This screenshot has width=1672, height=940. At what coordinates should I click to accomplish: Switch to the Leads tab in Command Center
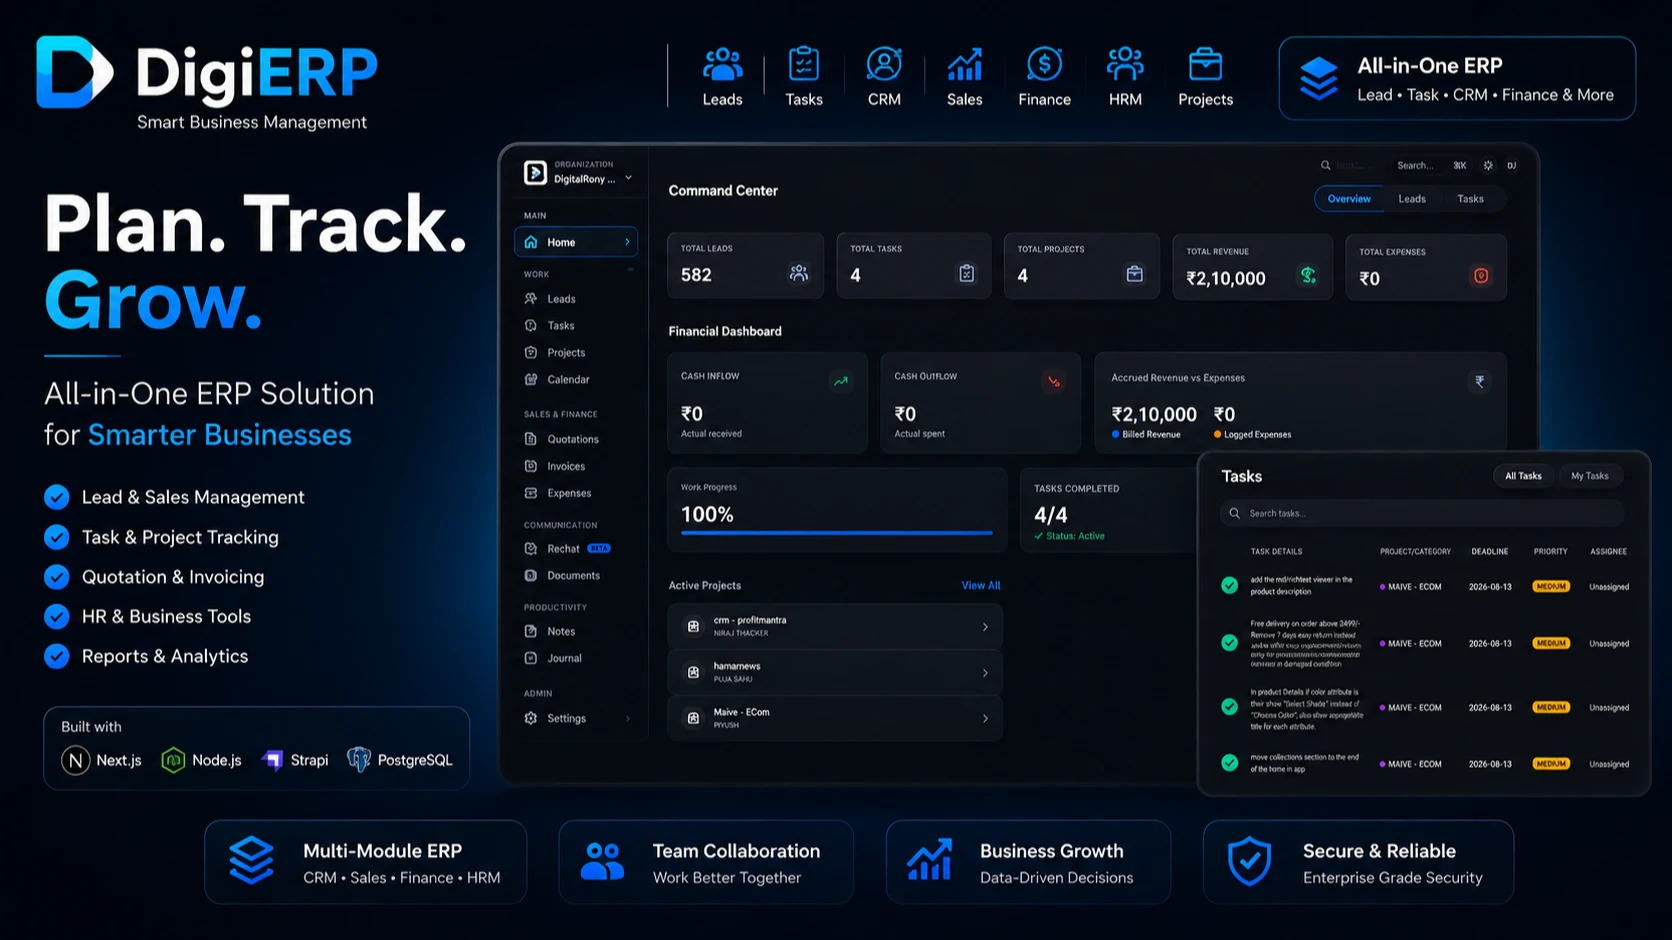point(1412,199)
